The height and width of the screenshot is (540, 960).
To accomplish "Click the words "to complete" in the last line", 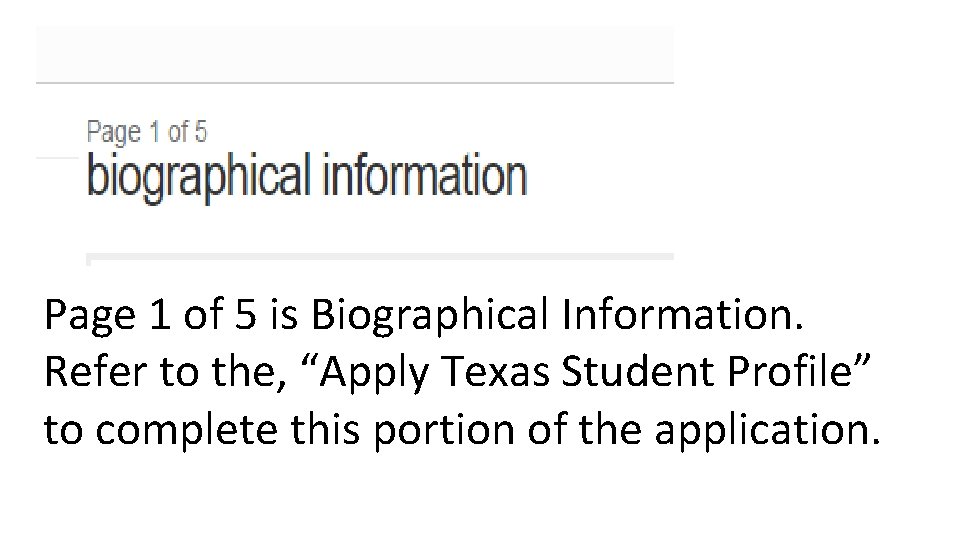I will click(150, 430).
